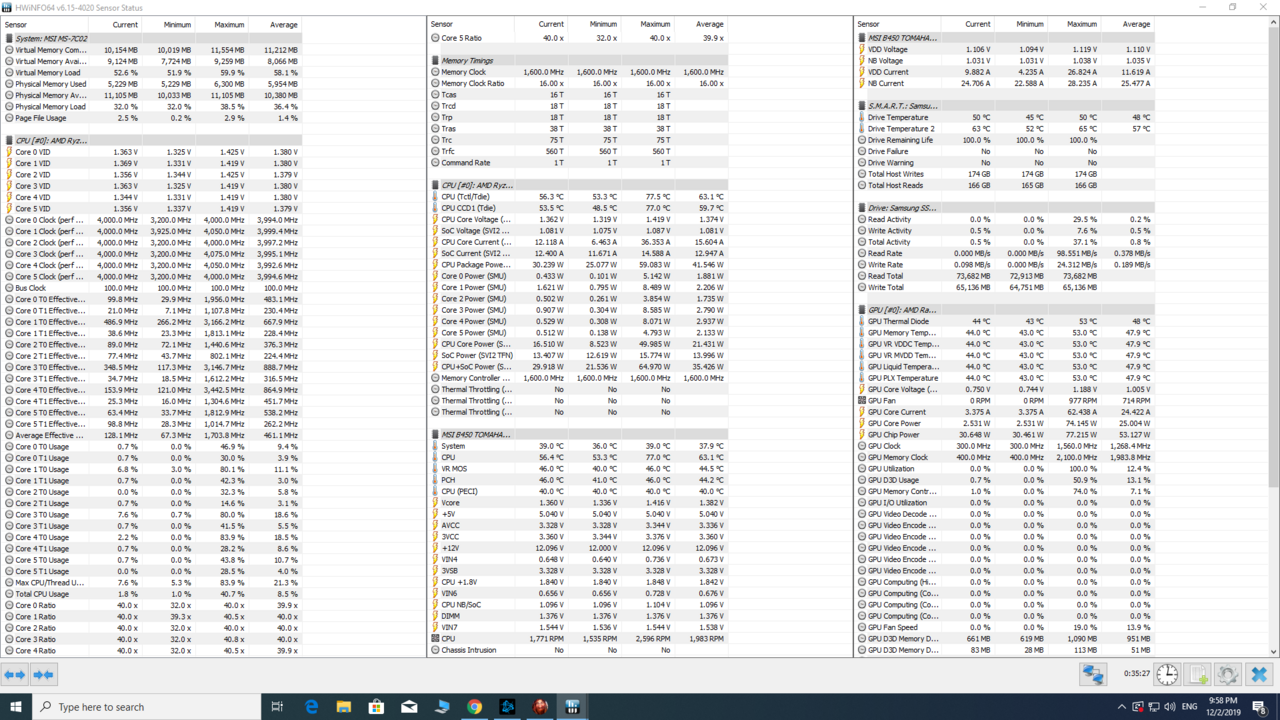Click the icon beside Chassis Intrusion
Viewport: 1280px width, 720px height.
tap(435, 650)
